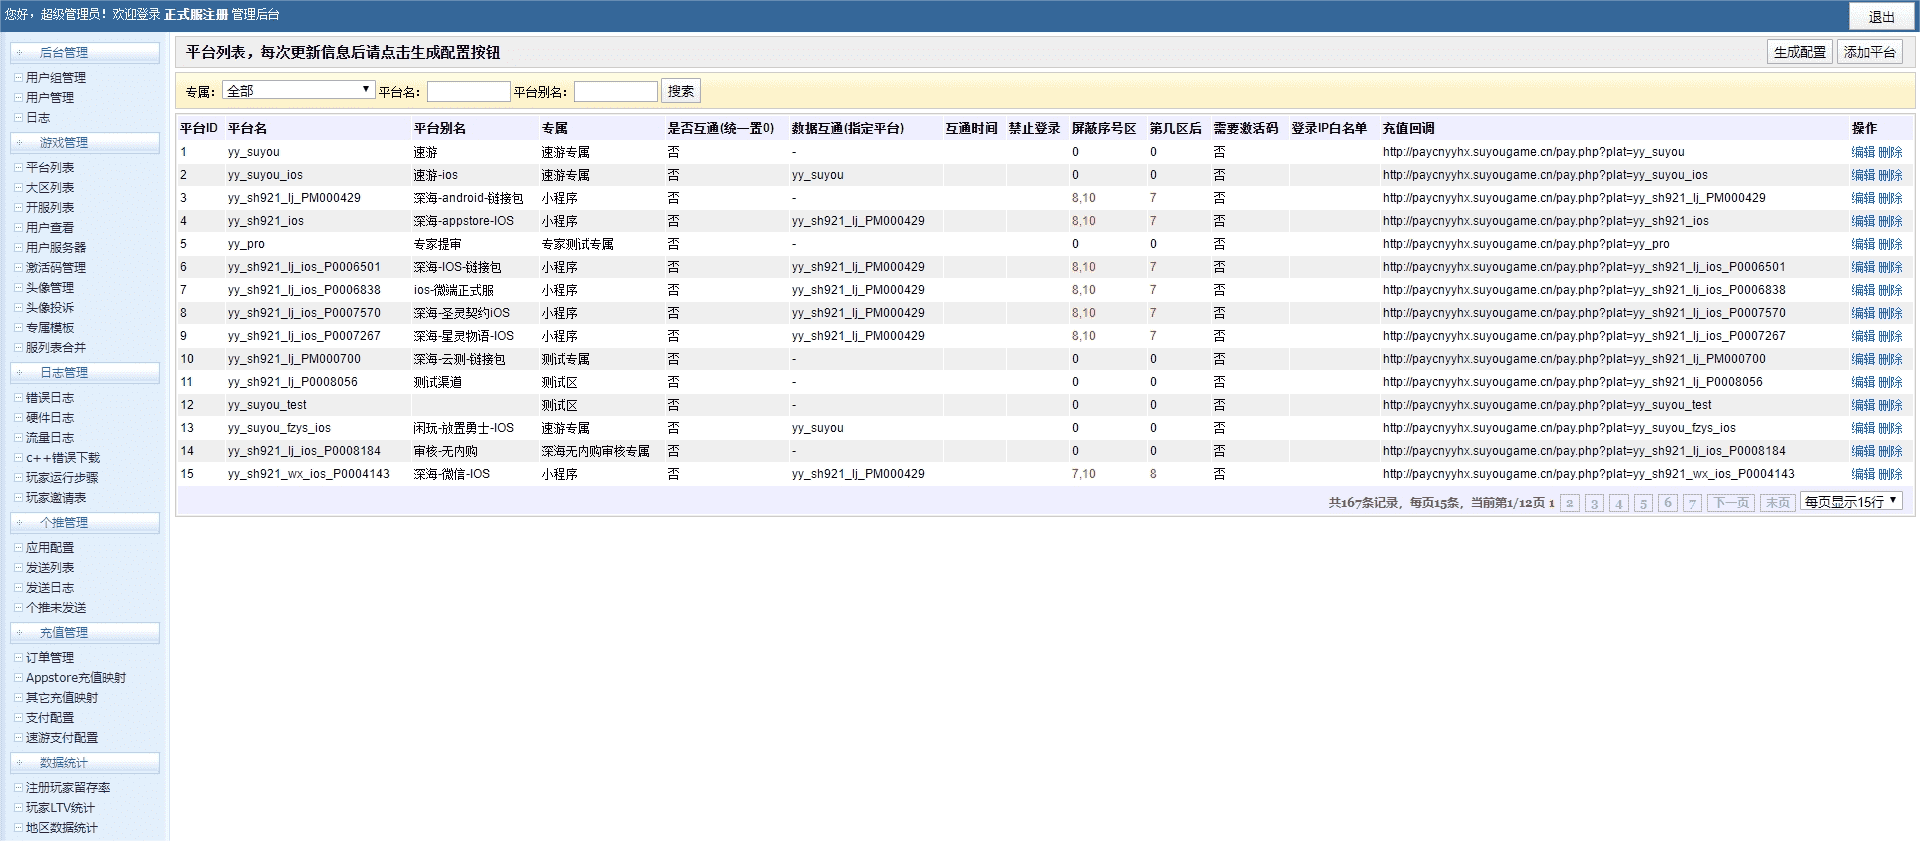
Task: Go to pagination page 7
Action: 1692,503
